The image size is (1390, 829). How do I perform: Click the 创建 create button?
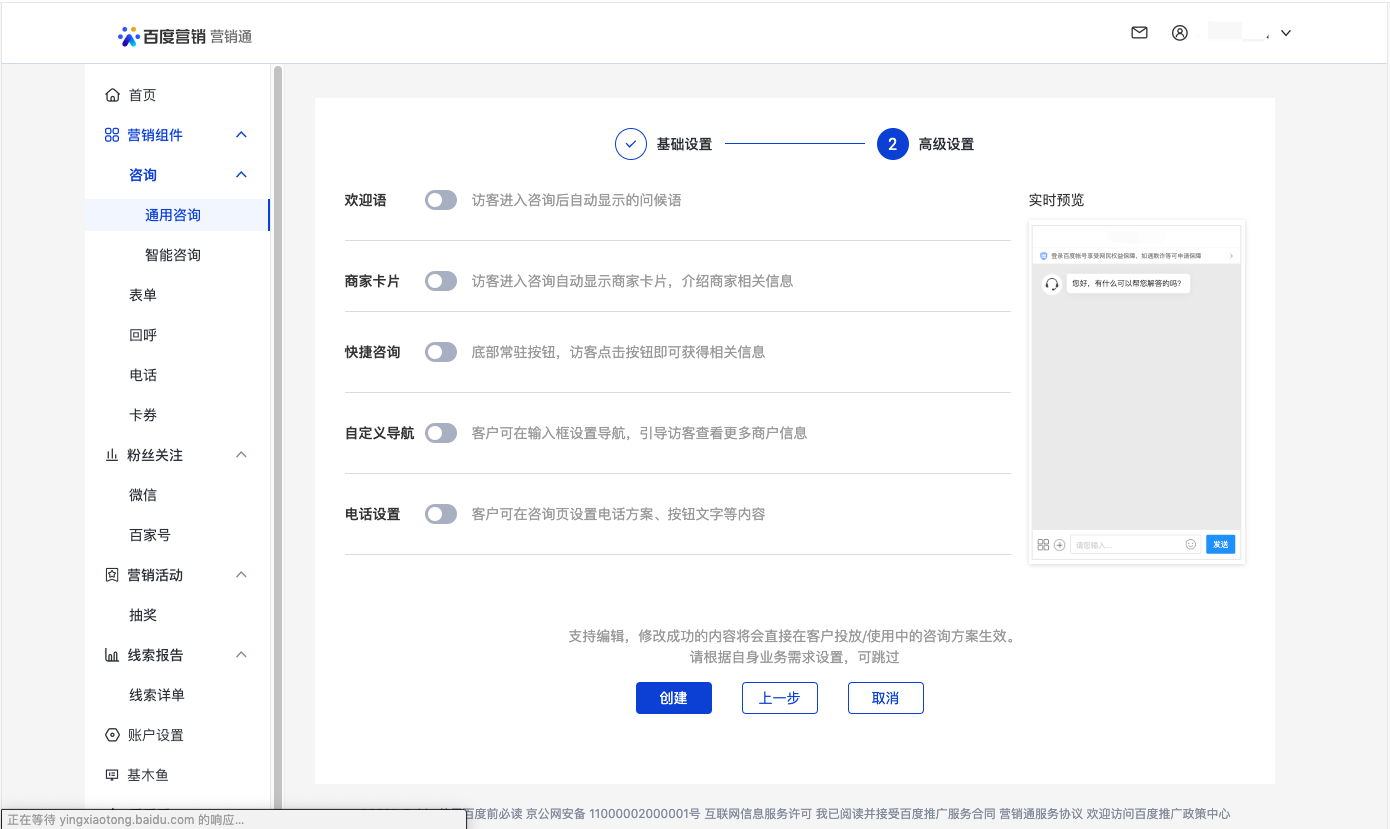tap(673, 697)
